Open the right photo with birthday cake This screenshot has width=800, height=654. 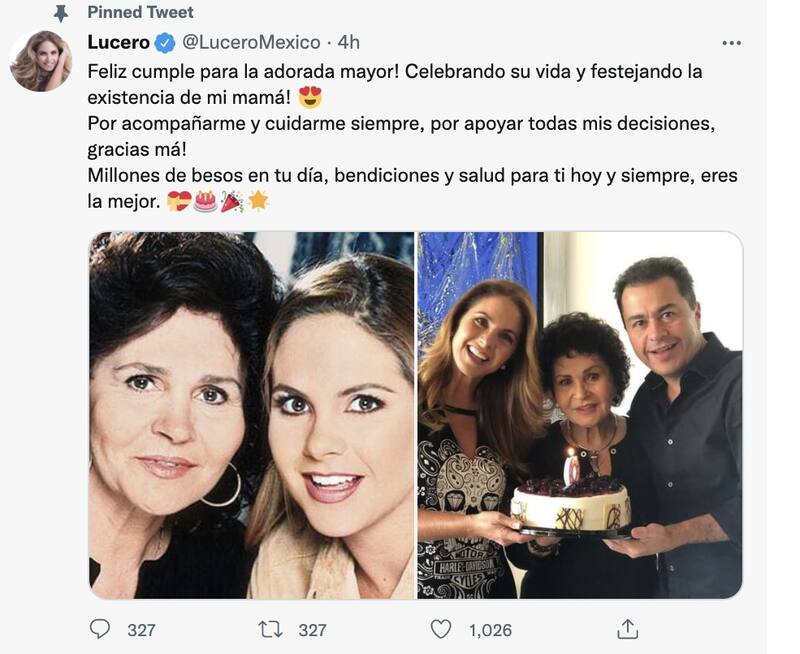tap(580, 415)
